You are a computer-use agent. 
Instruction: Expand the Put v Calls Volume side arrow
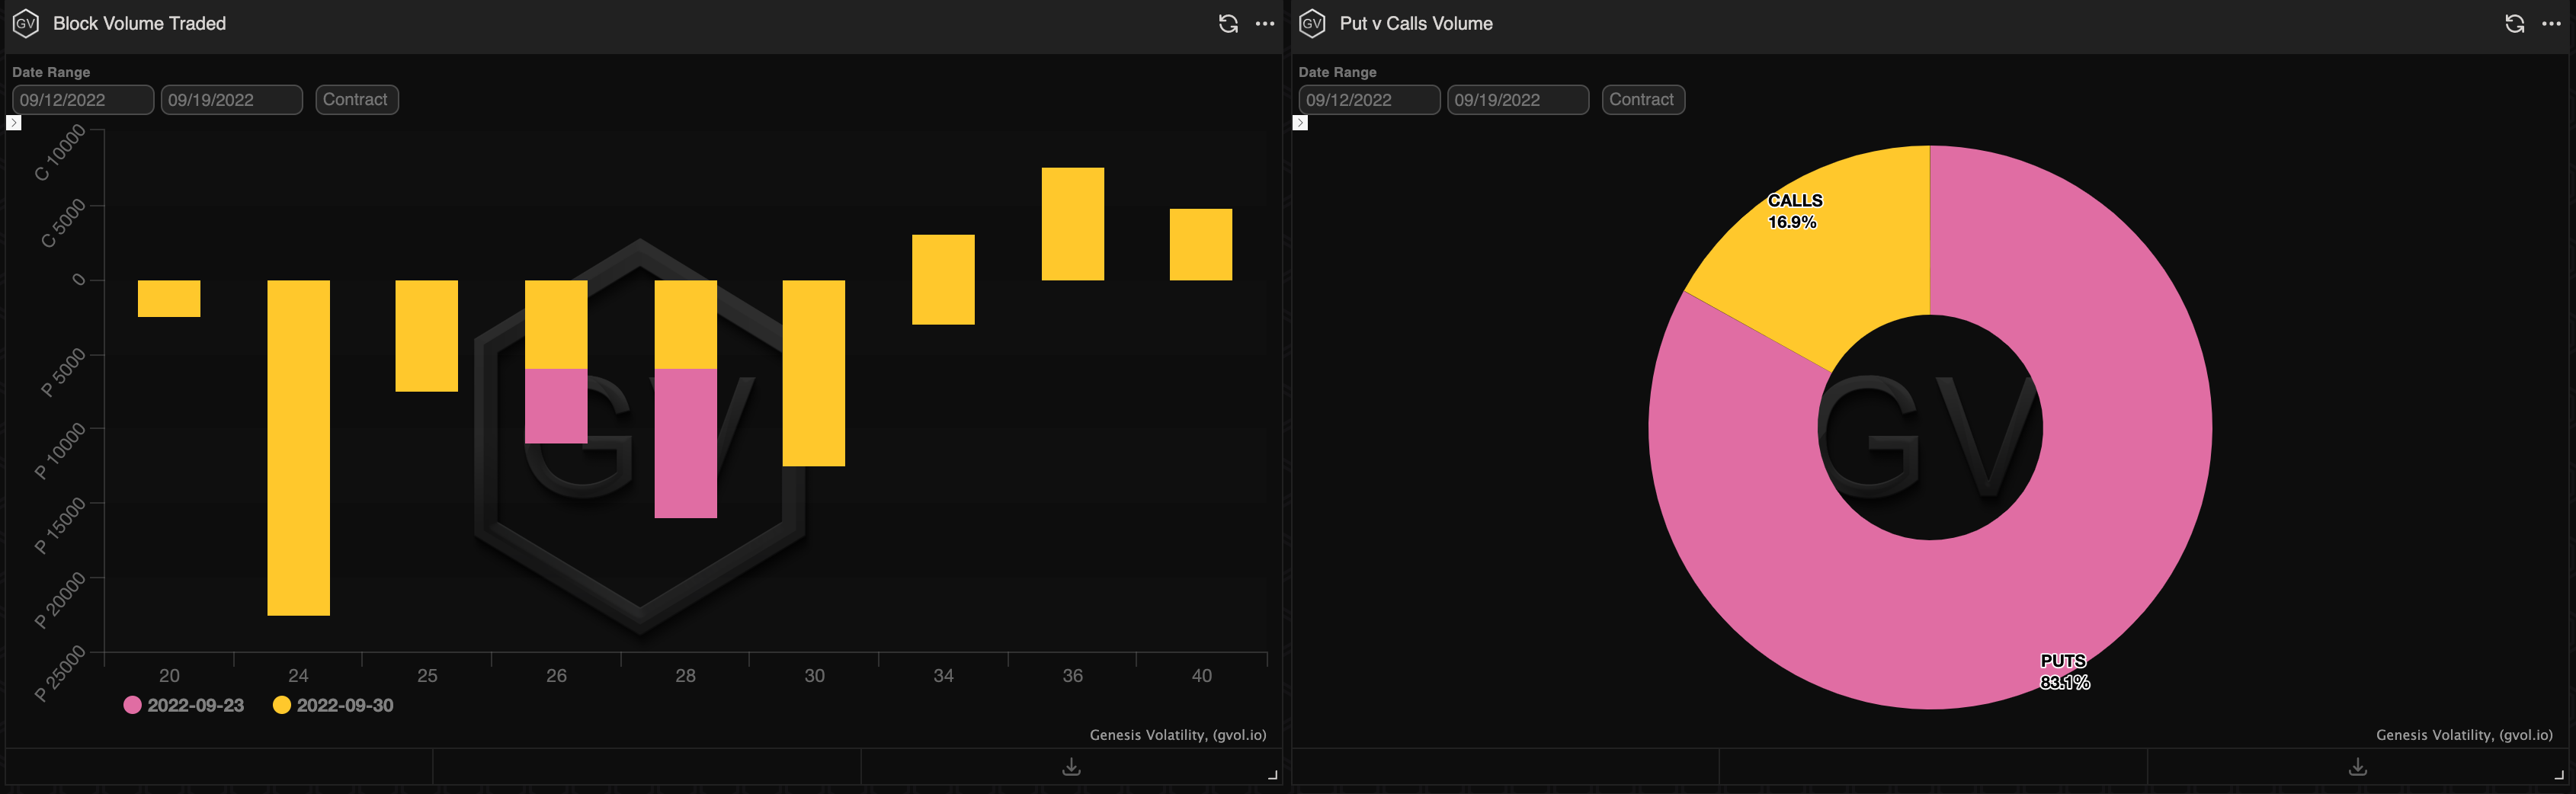click(1300, 122)
